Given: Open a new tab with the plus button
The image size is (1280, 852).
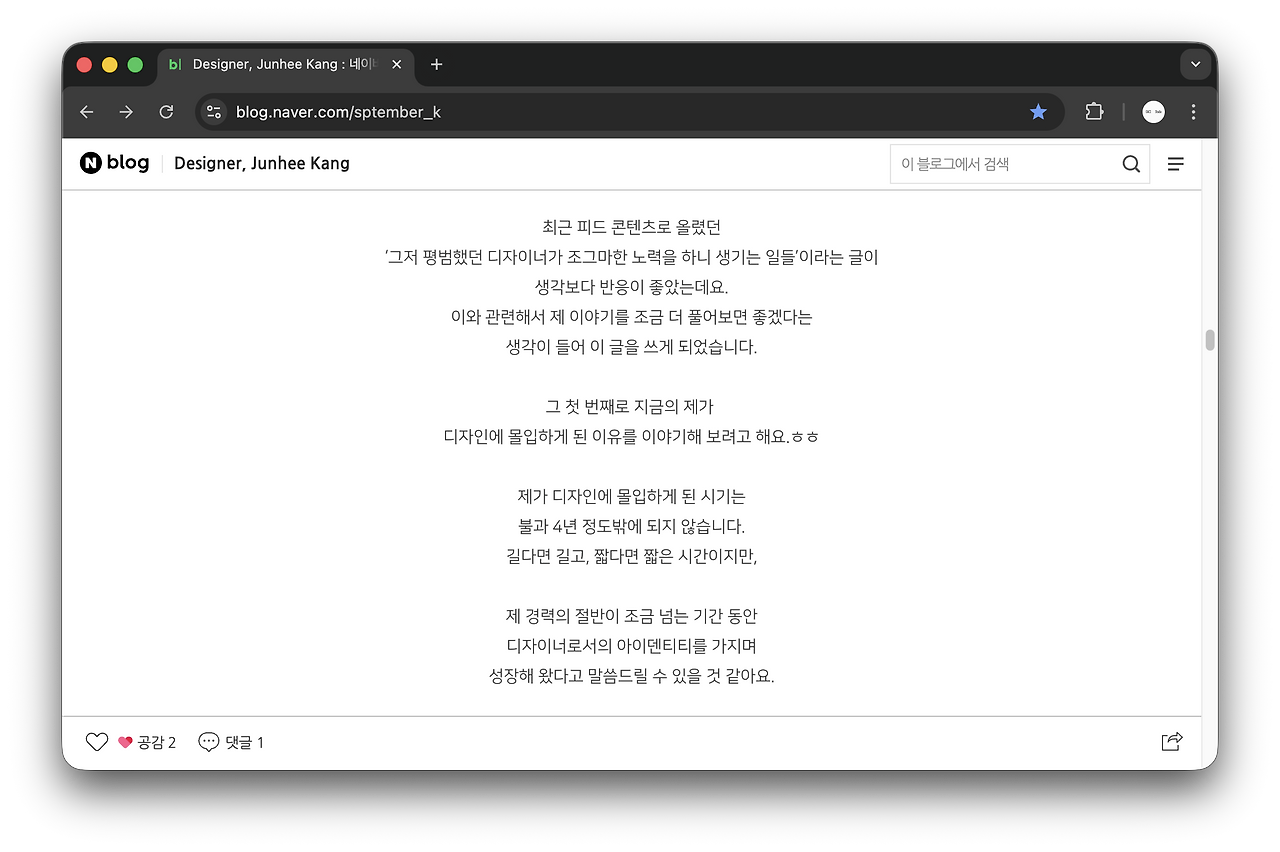Looking at the screenshot, I should pyautogui.click(x=436, y=63).
